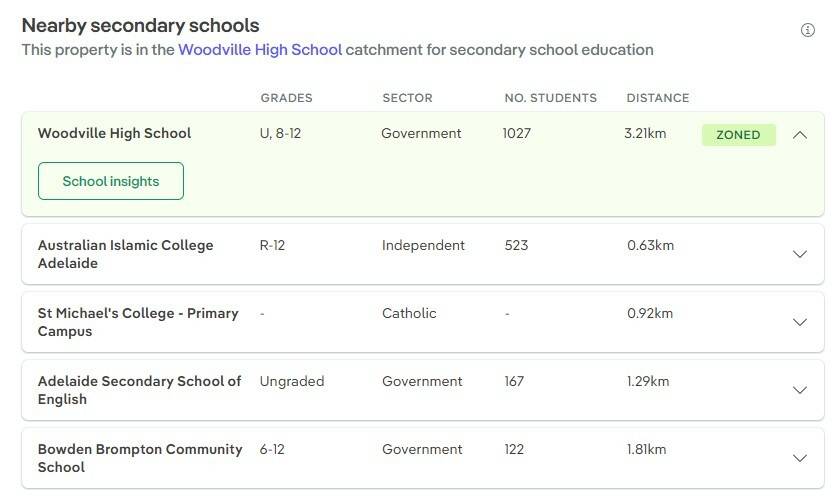Expand the Bowden Brompton Community School row

pyautogui.click(x=799, y=458)
